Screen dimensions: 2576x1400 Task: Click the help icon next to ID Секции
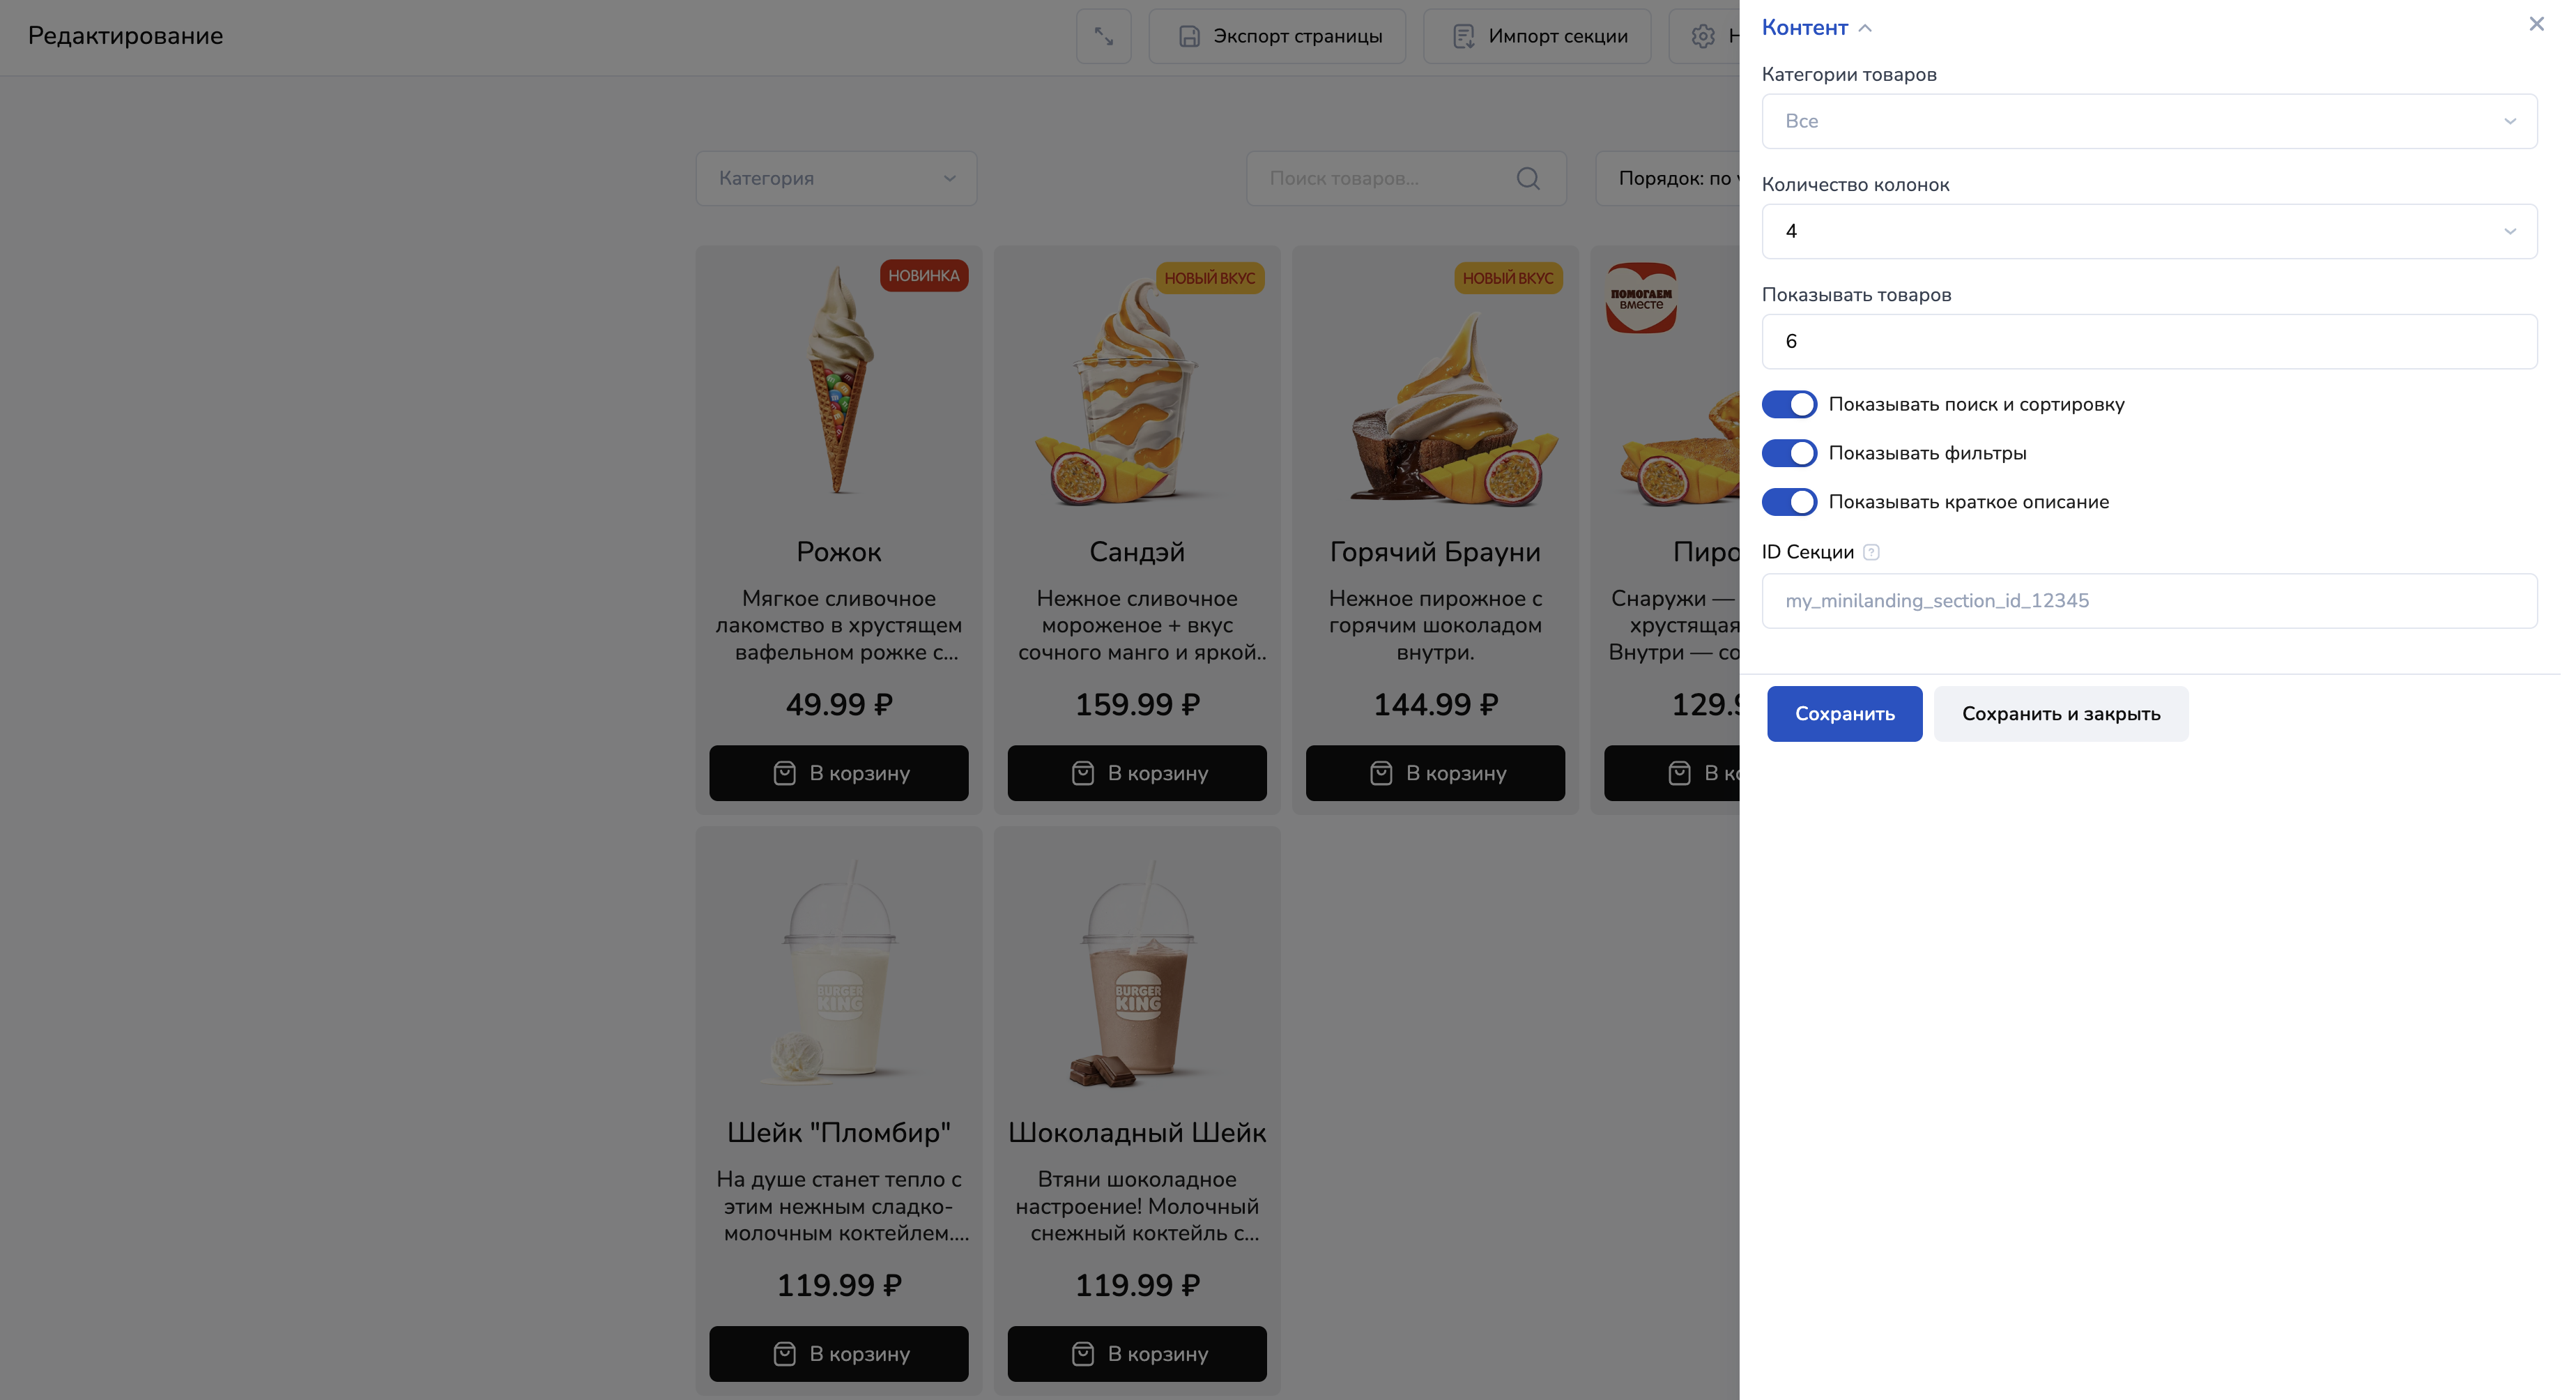(1871, 552)
